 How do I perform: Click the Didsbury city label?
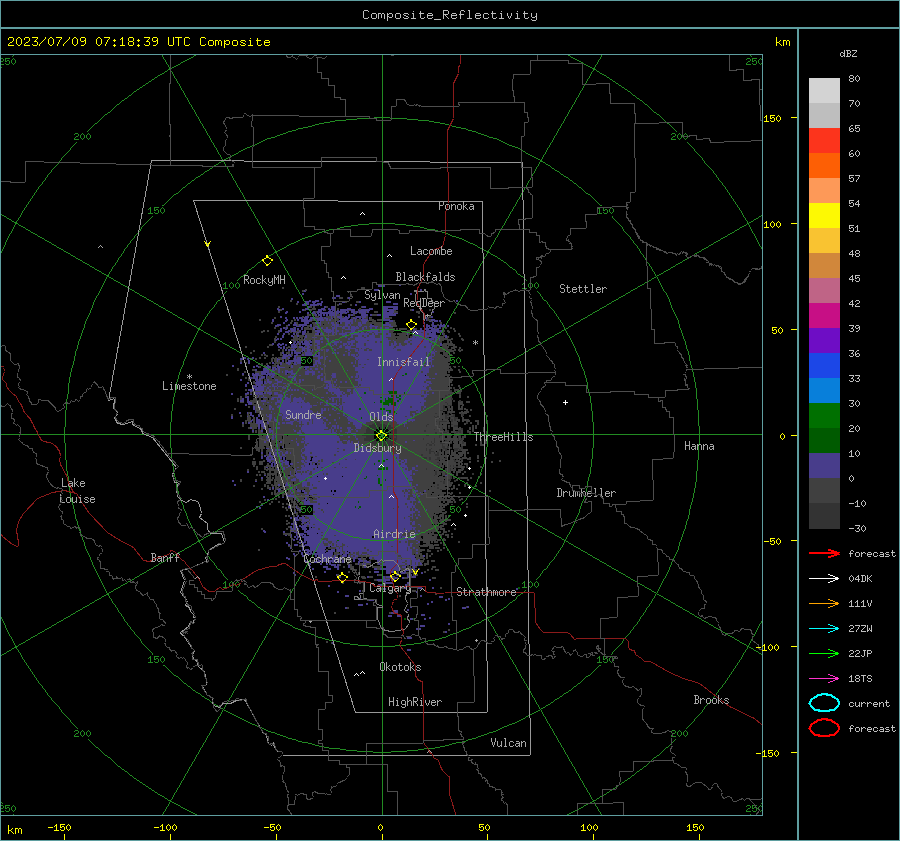pos(378,448)
